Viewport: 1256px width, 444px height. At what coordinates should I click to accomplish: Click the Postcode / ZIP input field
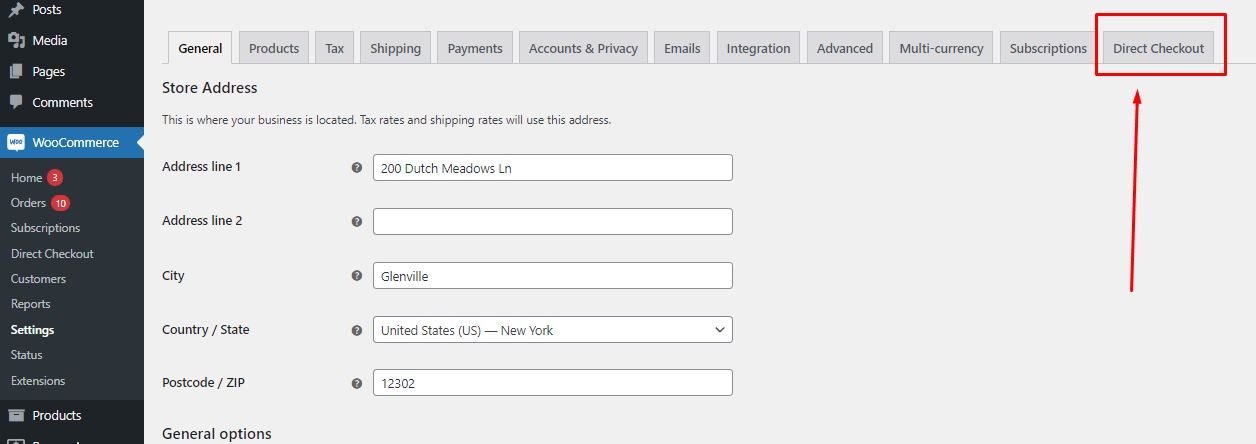tap(552, 383)
